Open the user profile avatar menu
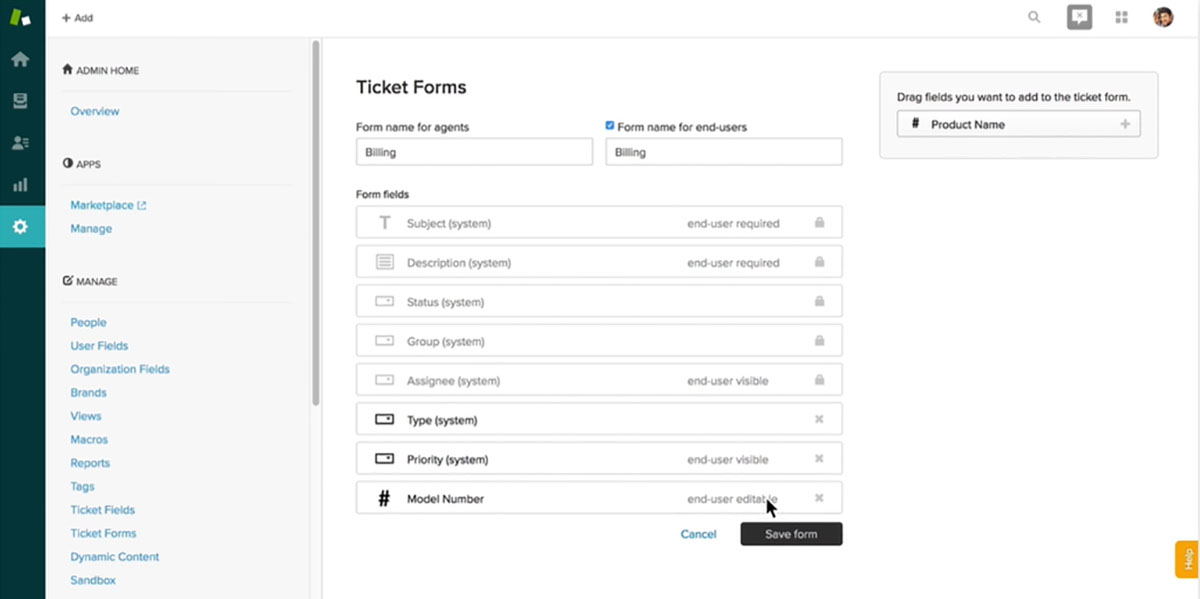This screenshot has width=1200, height=599. [1163, 17]
